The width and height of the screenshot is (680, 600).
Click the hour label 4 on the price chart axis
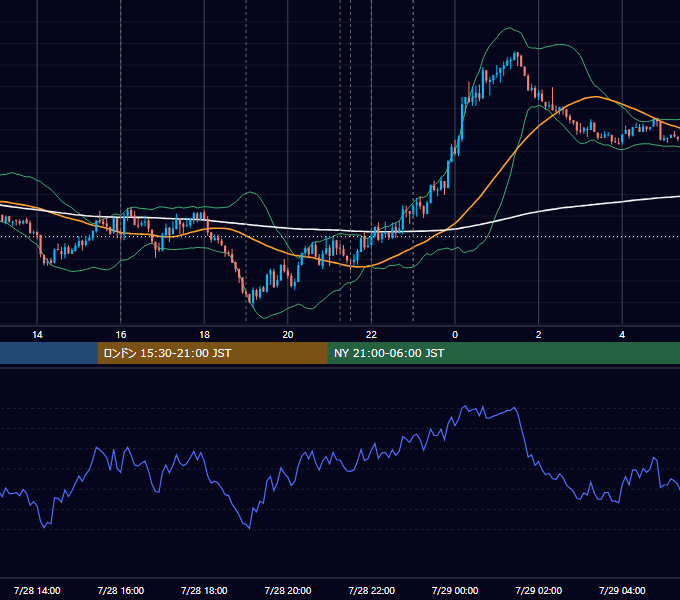[622, 335]
